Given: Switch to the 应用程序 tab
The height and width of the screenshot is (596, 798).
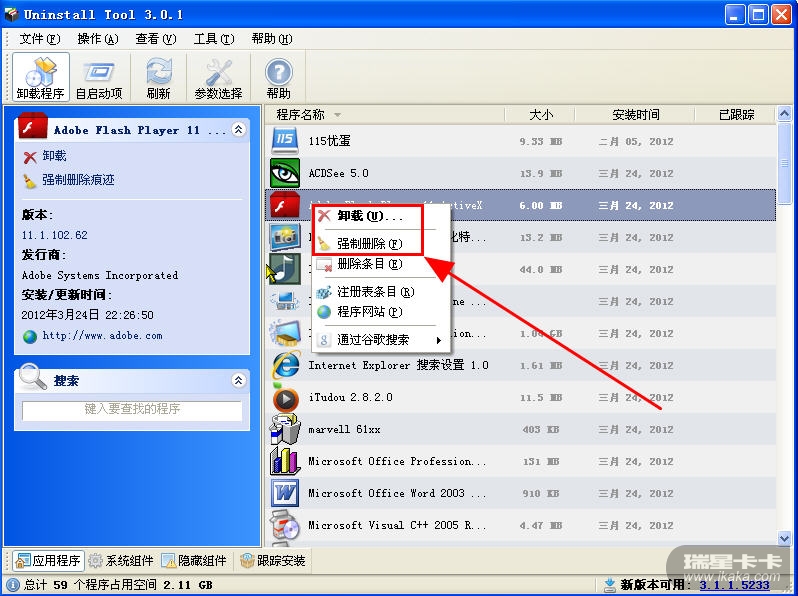Looking at the screenshot, I should click(x=48, y=561).
